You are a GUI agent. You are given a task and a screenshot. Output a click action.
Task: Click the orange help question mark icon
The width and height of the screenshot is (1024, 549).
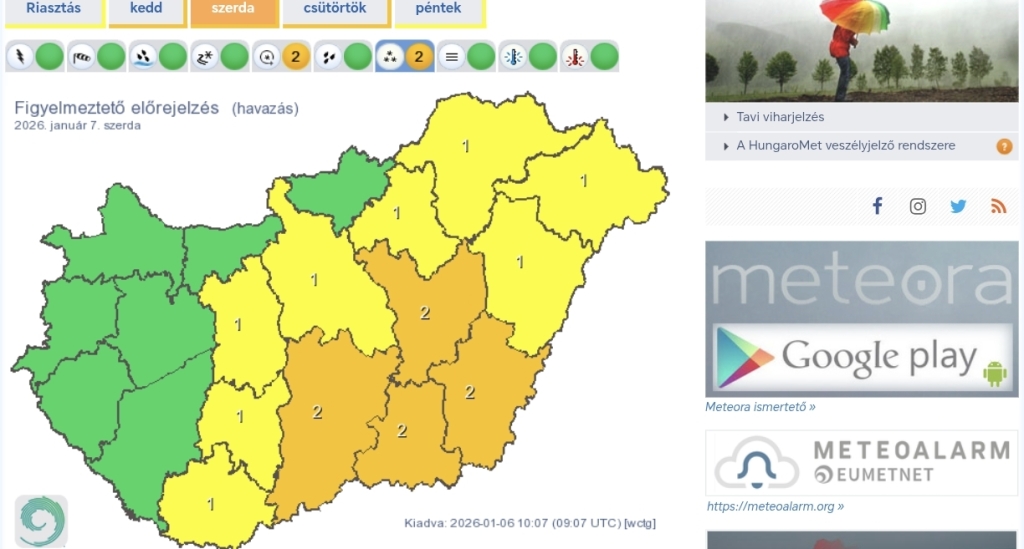1004,146
